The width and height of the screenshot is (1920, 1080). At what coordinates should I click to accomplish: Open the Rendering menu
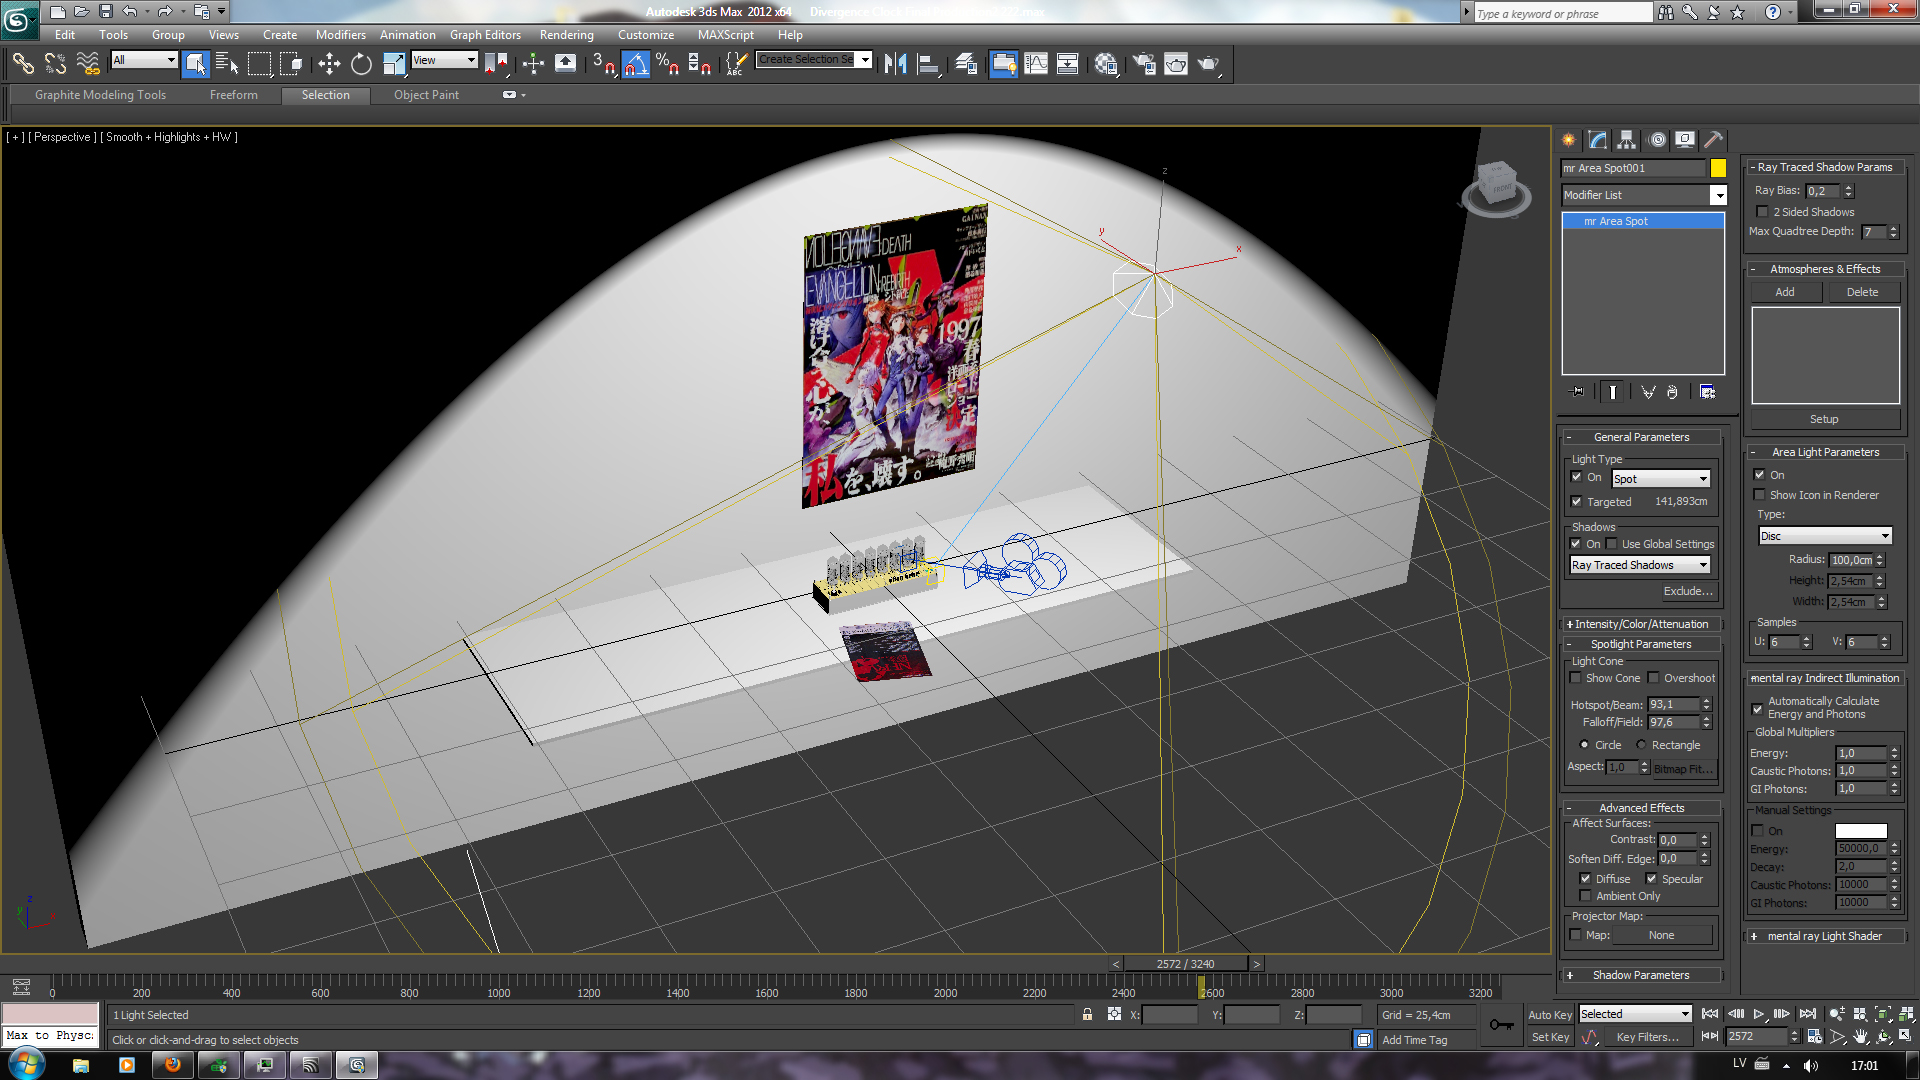pos(566,35)
